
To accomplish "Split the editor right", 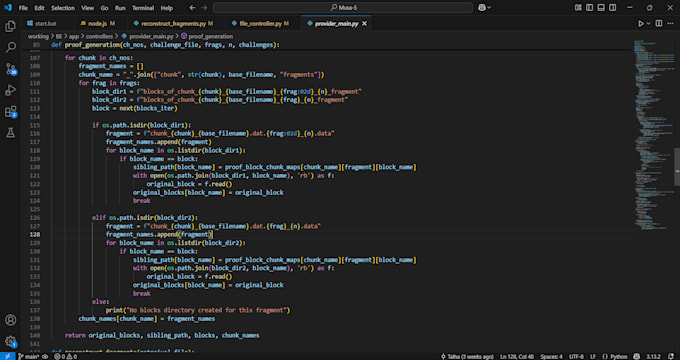I will (x=659, y=23).
